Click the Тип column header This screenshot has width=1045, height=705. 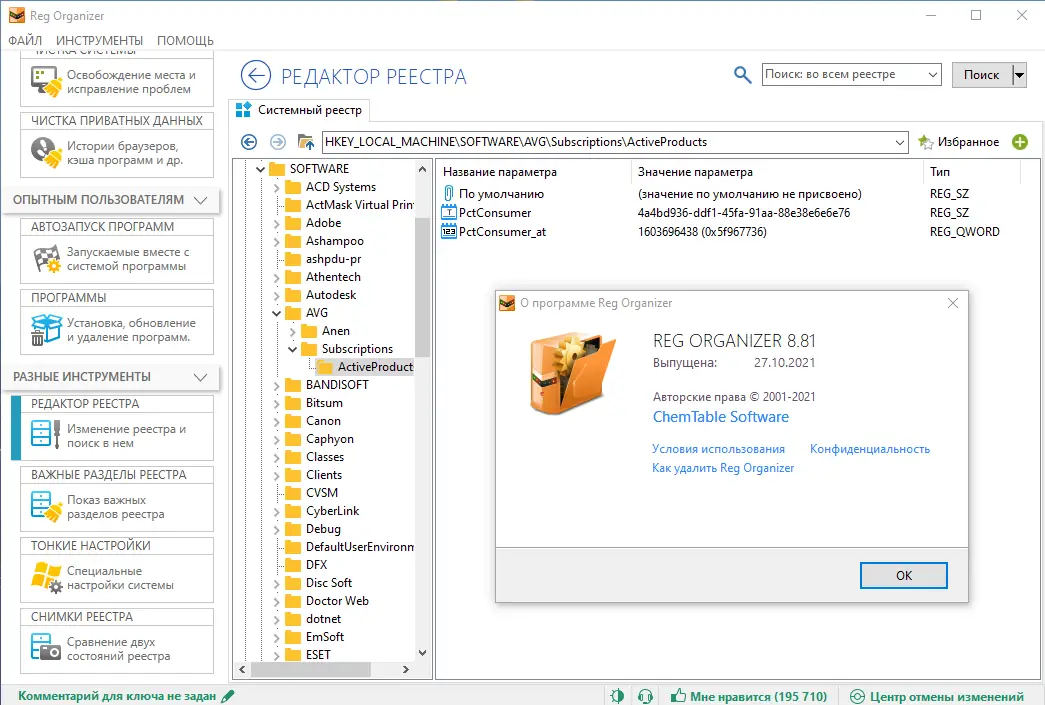pyautogui.click(x=940, y=172)
